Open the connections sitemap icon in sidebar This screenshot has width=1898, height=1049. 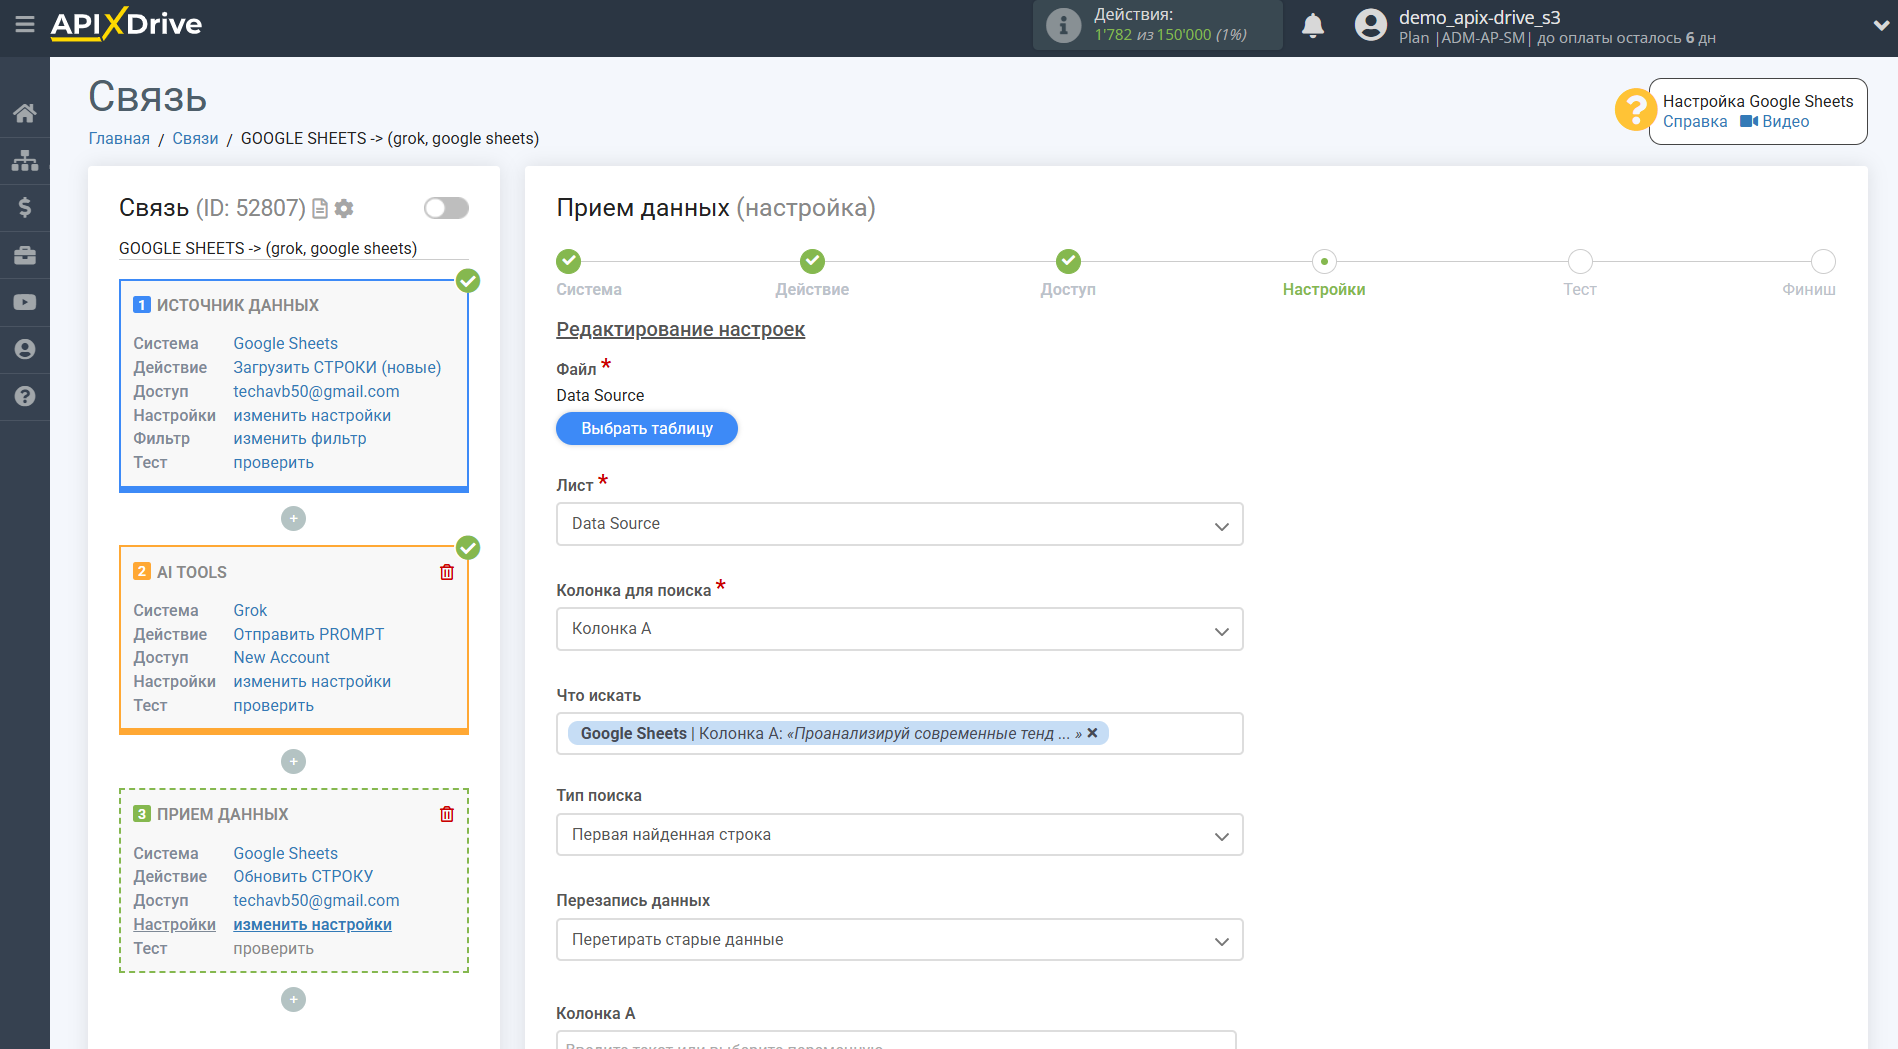point(25,160)
